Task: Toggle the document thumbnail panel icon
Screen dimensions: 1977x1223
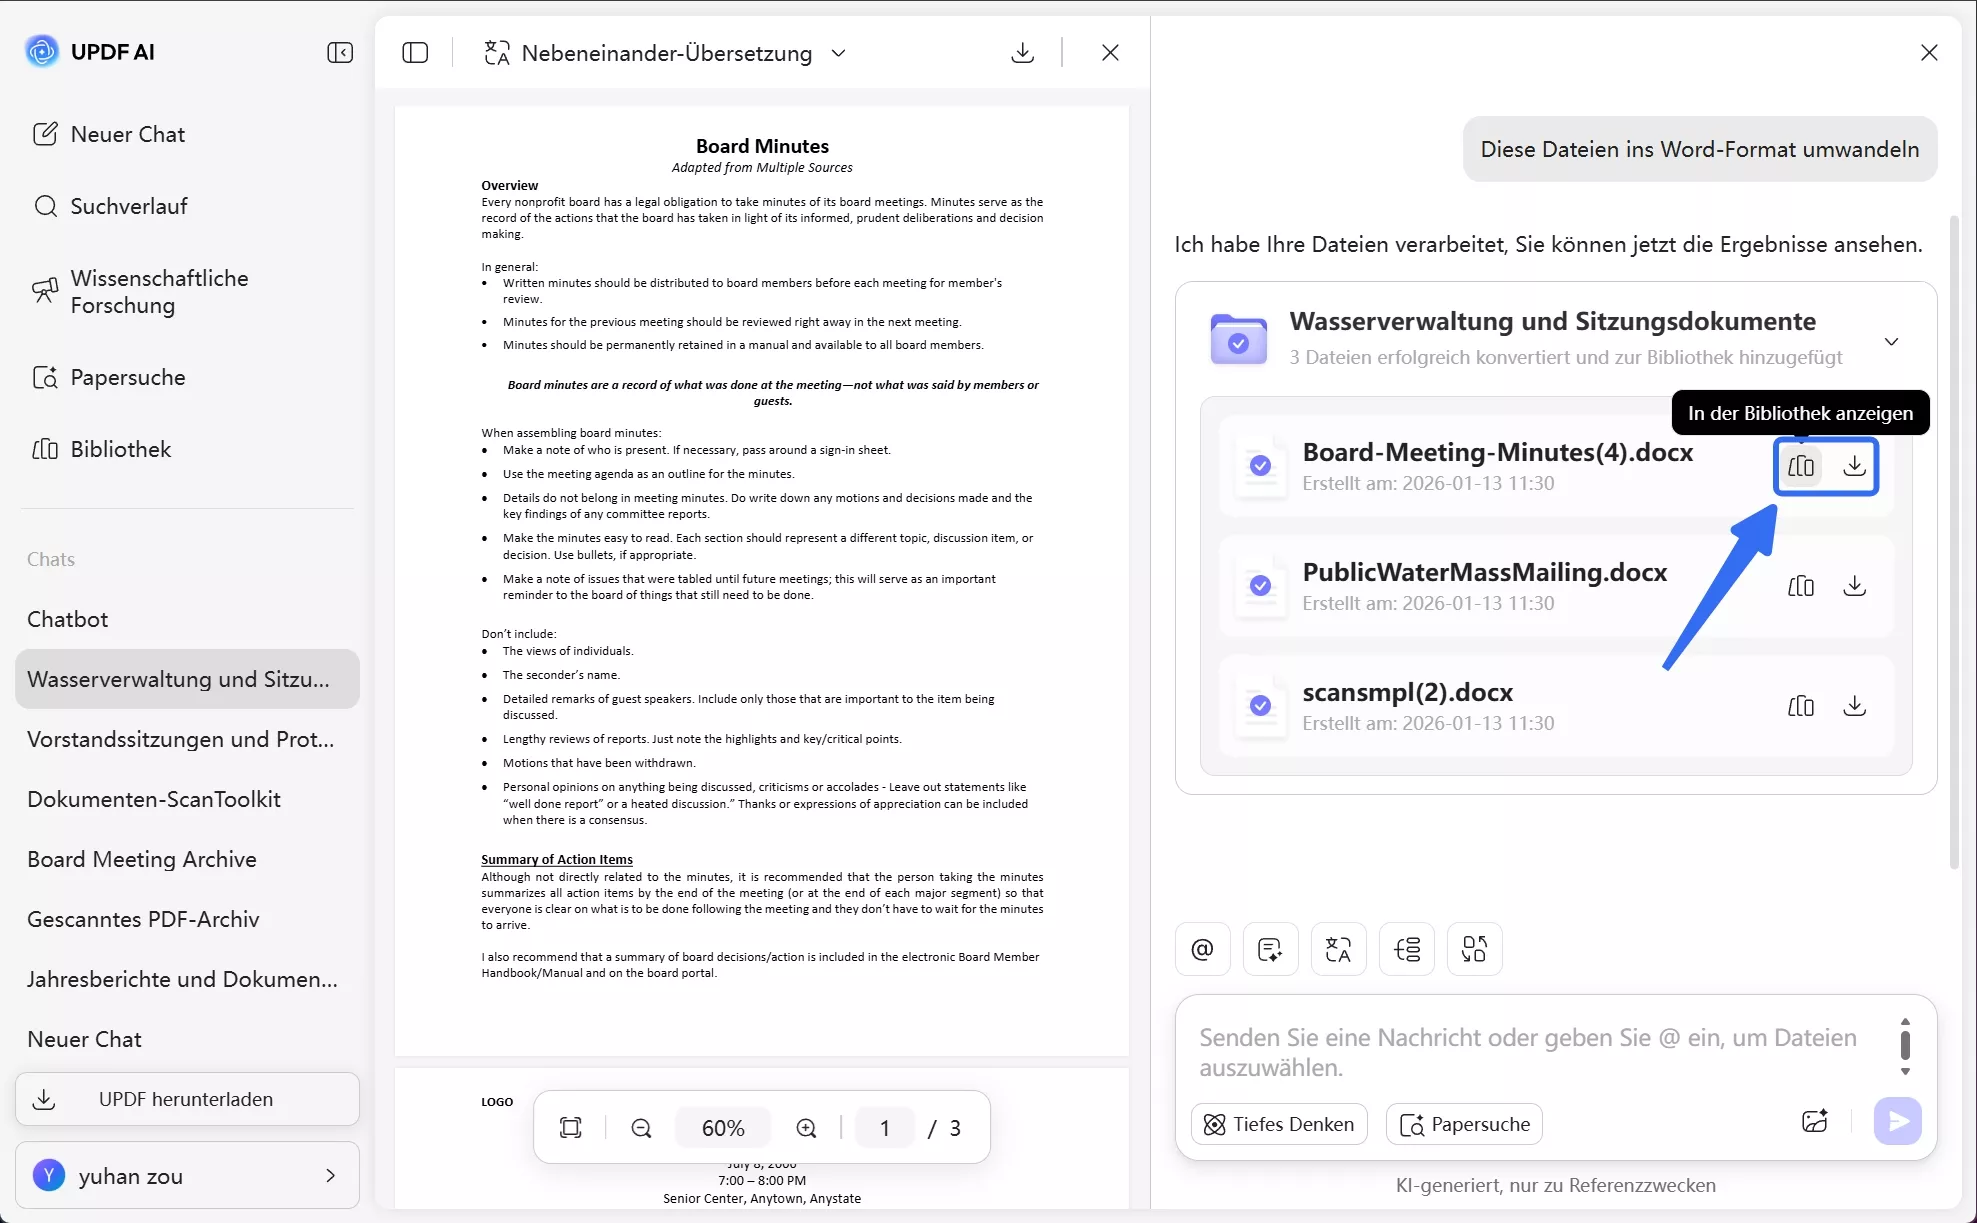Action: tap(415, 52)
